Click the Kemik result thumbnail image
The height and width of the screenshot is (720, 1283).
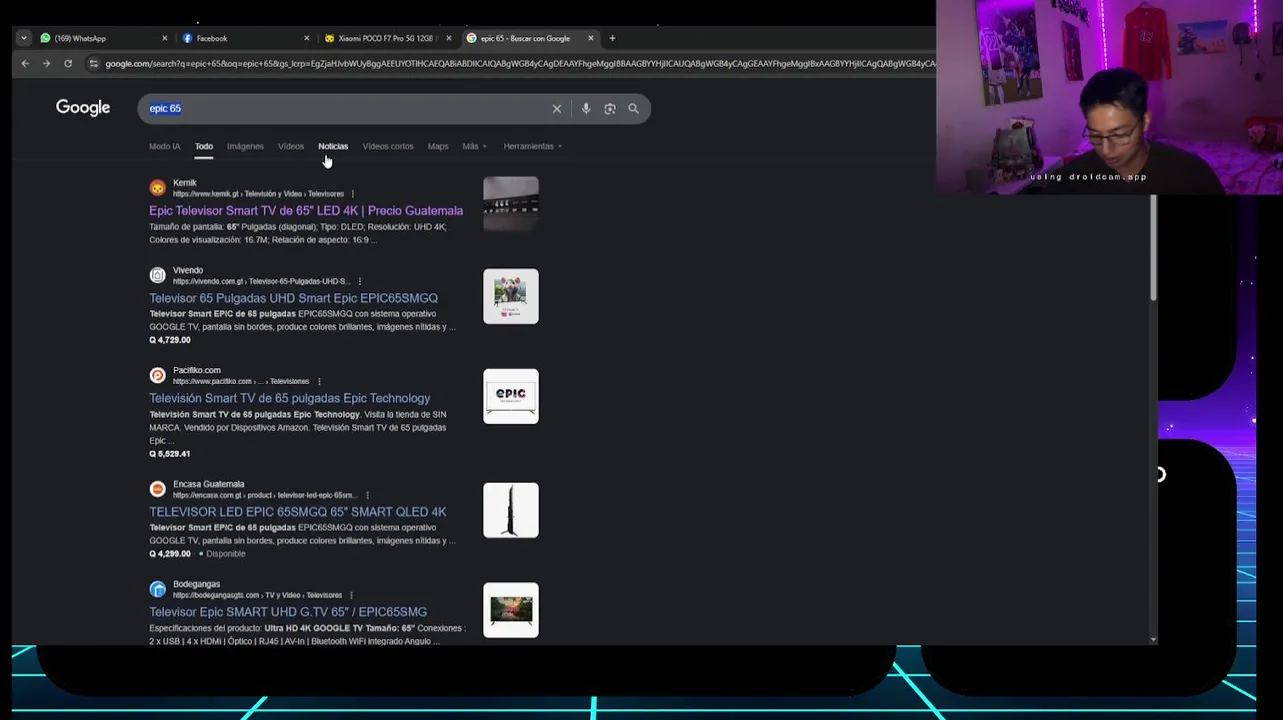pos(511,203)
